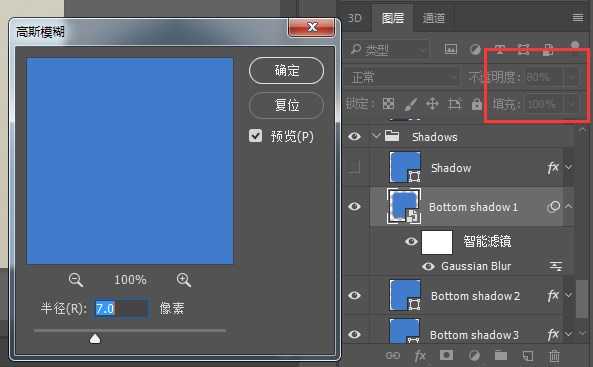Screen dimensions: 593x367
Task: Click the 智能滤镜 white mask thumbnail
Action: point(437,242)
